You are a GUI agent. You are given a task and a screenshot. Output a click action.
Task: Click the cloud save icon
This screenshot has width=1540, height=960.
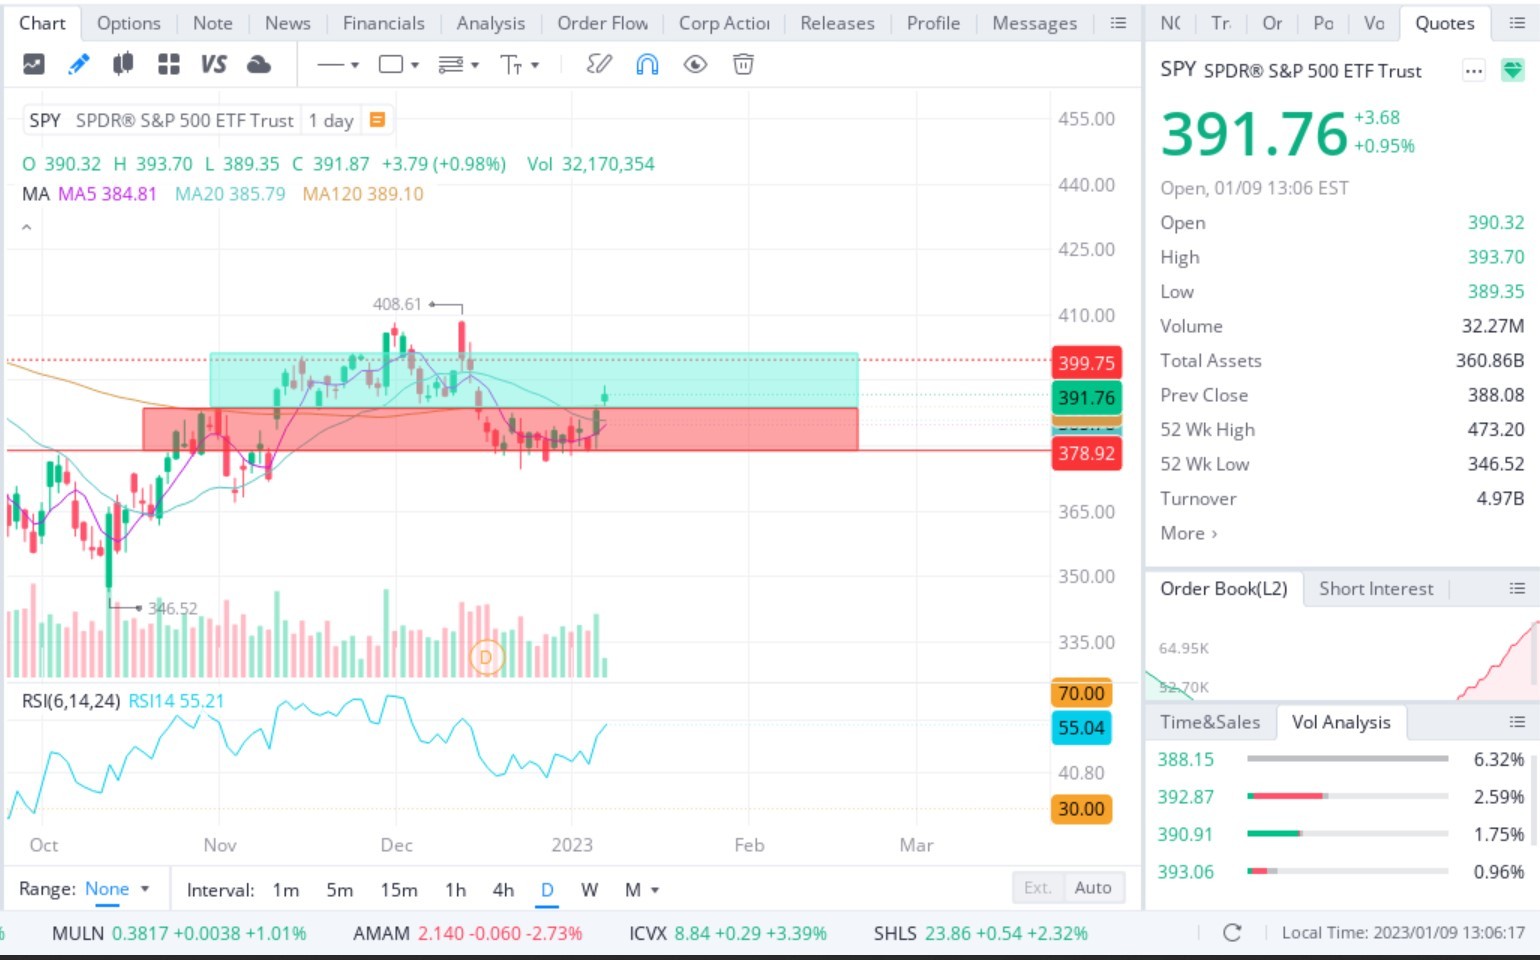tap(259, 65)
